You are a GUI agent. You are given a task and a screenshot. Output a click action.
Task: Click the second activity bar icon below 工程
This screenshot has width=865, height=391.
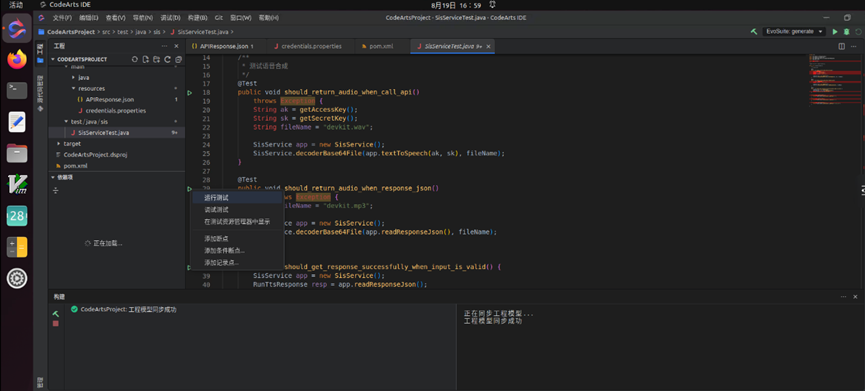(x=40, y=93)
